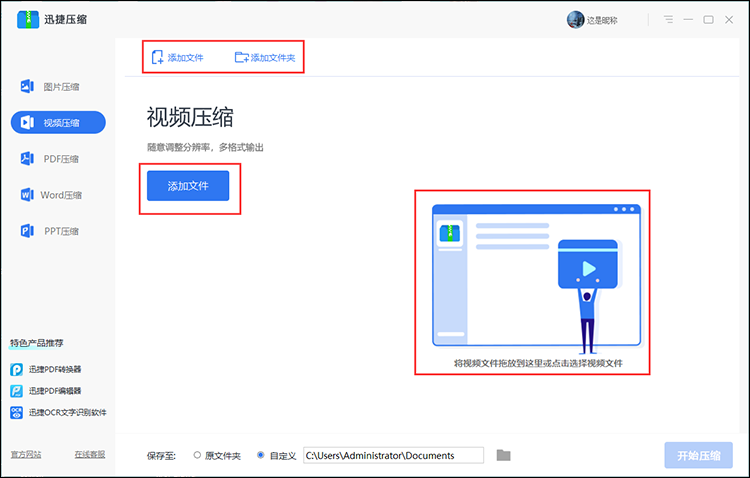Click the nickname 这是昵称
This screenshot has height=478, width=750.
[x=602, y=21]
